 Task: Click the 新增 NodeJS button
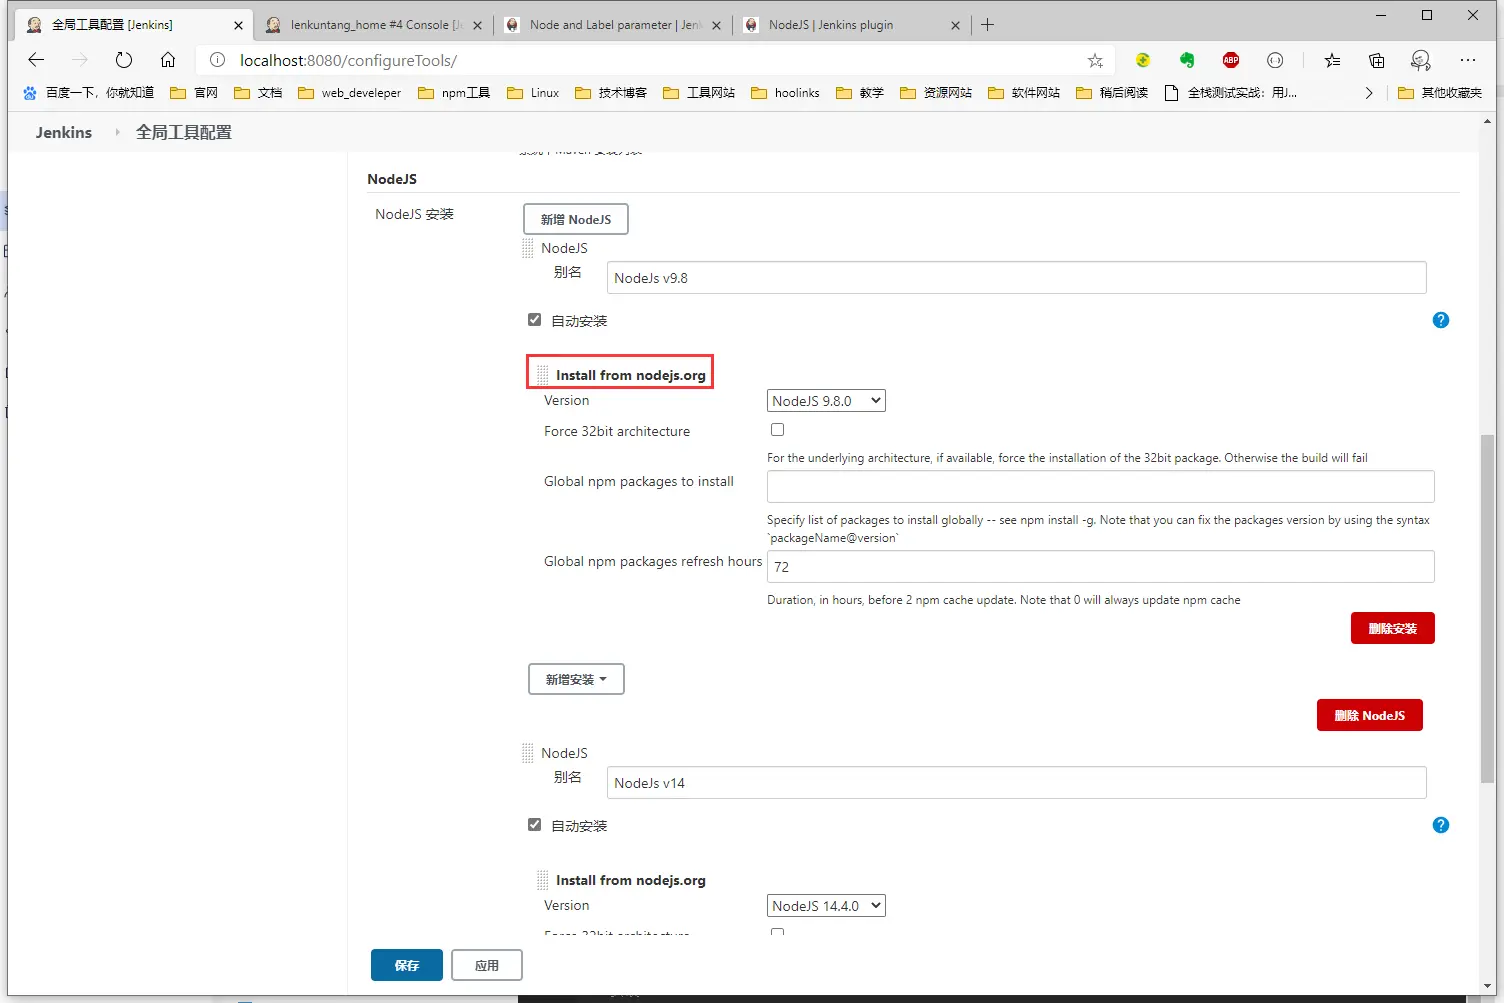tap(576, 219)
